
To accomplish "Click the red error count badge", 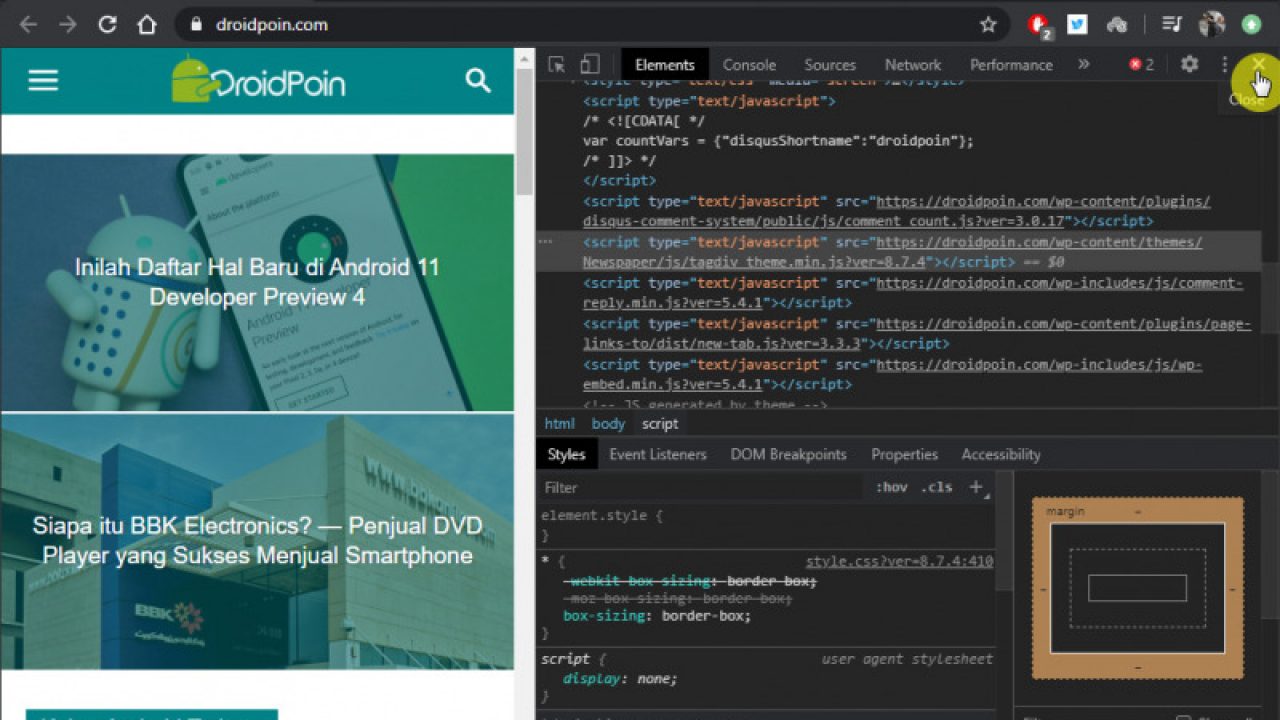I will click(x=1142, y=64).
